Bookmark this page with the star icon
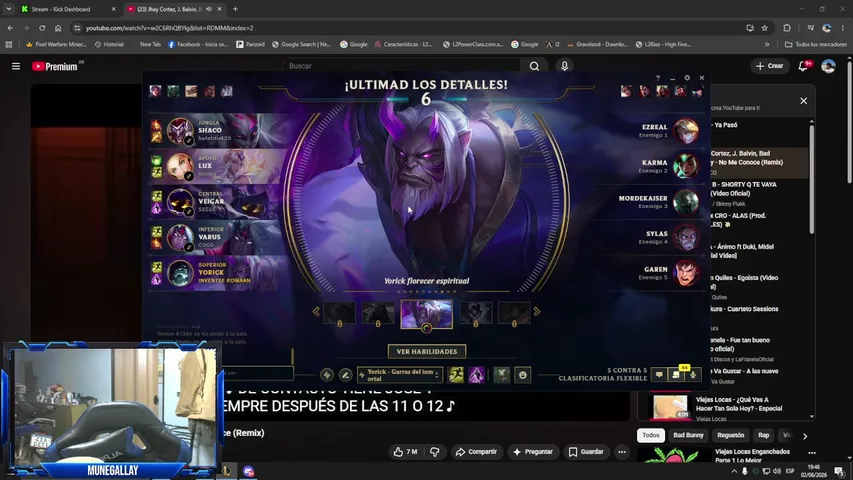The image size is (853, 480). (x=764, y=28)
